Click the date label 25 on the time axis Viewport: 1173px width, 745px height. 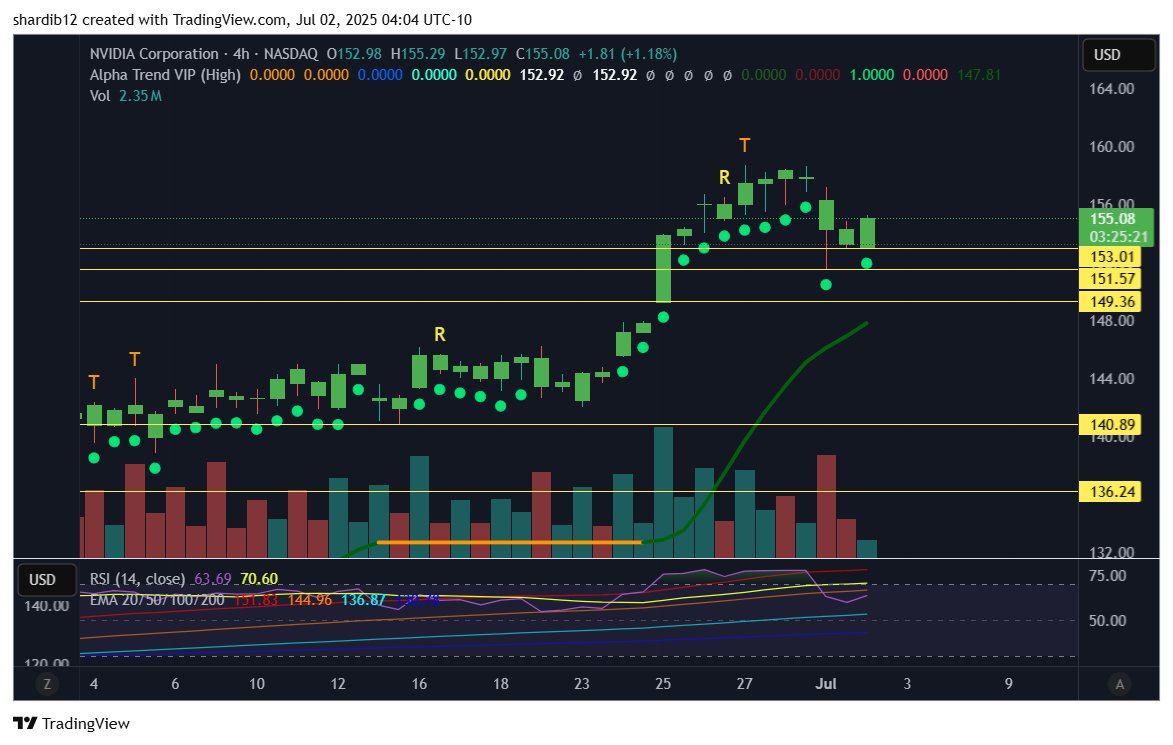point(663,684)
